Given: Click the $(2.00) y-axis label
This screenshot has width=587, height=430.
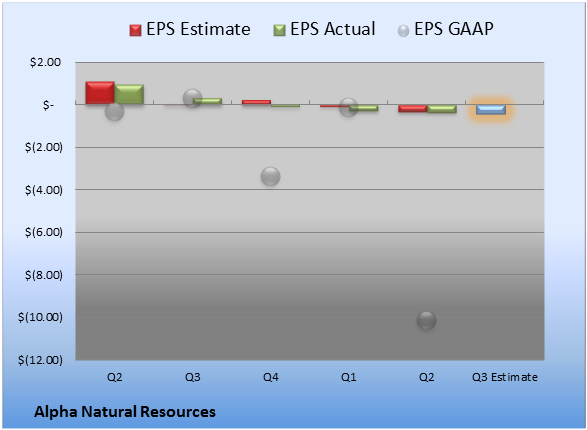Looking at the screenshot, I should 44,147.
